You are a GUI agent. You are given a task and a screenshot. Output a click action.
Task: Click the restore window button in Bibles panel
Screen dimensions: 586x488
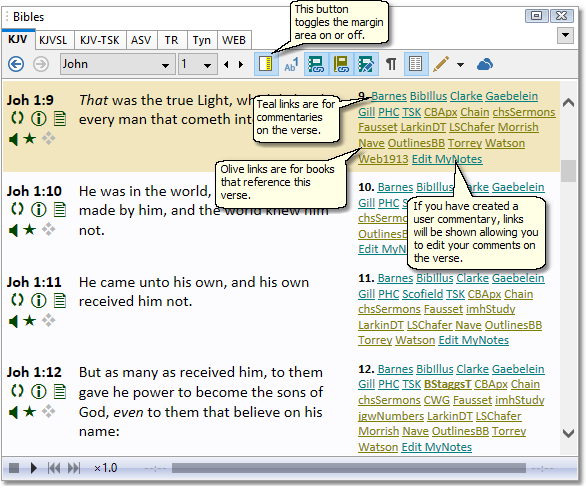coord(537,16)
